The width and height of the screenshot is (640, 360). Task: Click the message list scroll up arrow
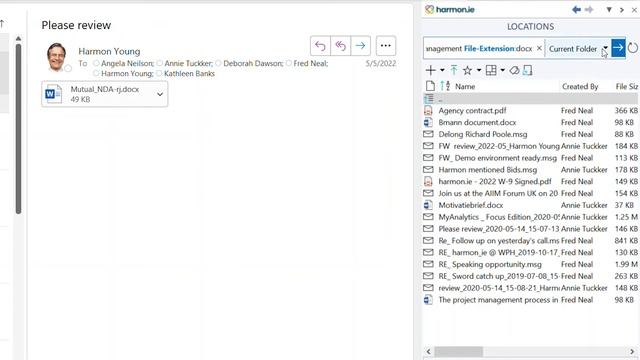(18, 39)
